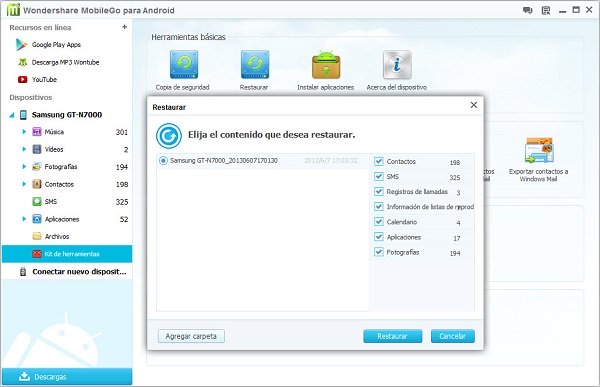600x387 pixels.
Task: Open the Copia de seguridad backup tool
Action: [x=184, y=65]
